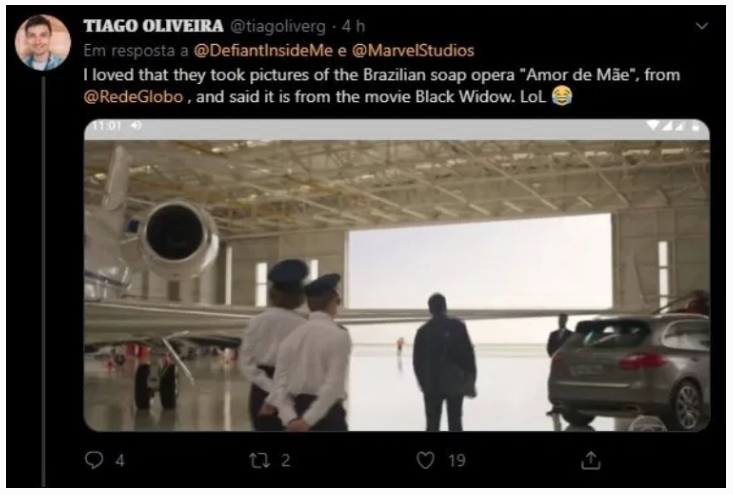Like the tweet with the heart icon
The image size is (733, 495).
pos(425,460)
